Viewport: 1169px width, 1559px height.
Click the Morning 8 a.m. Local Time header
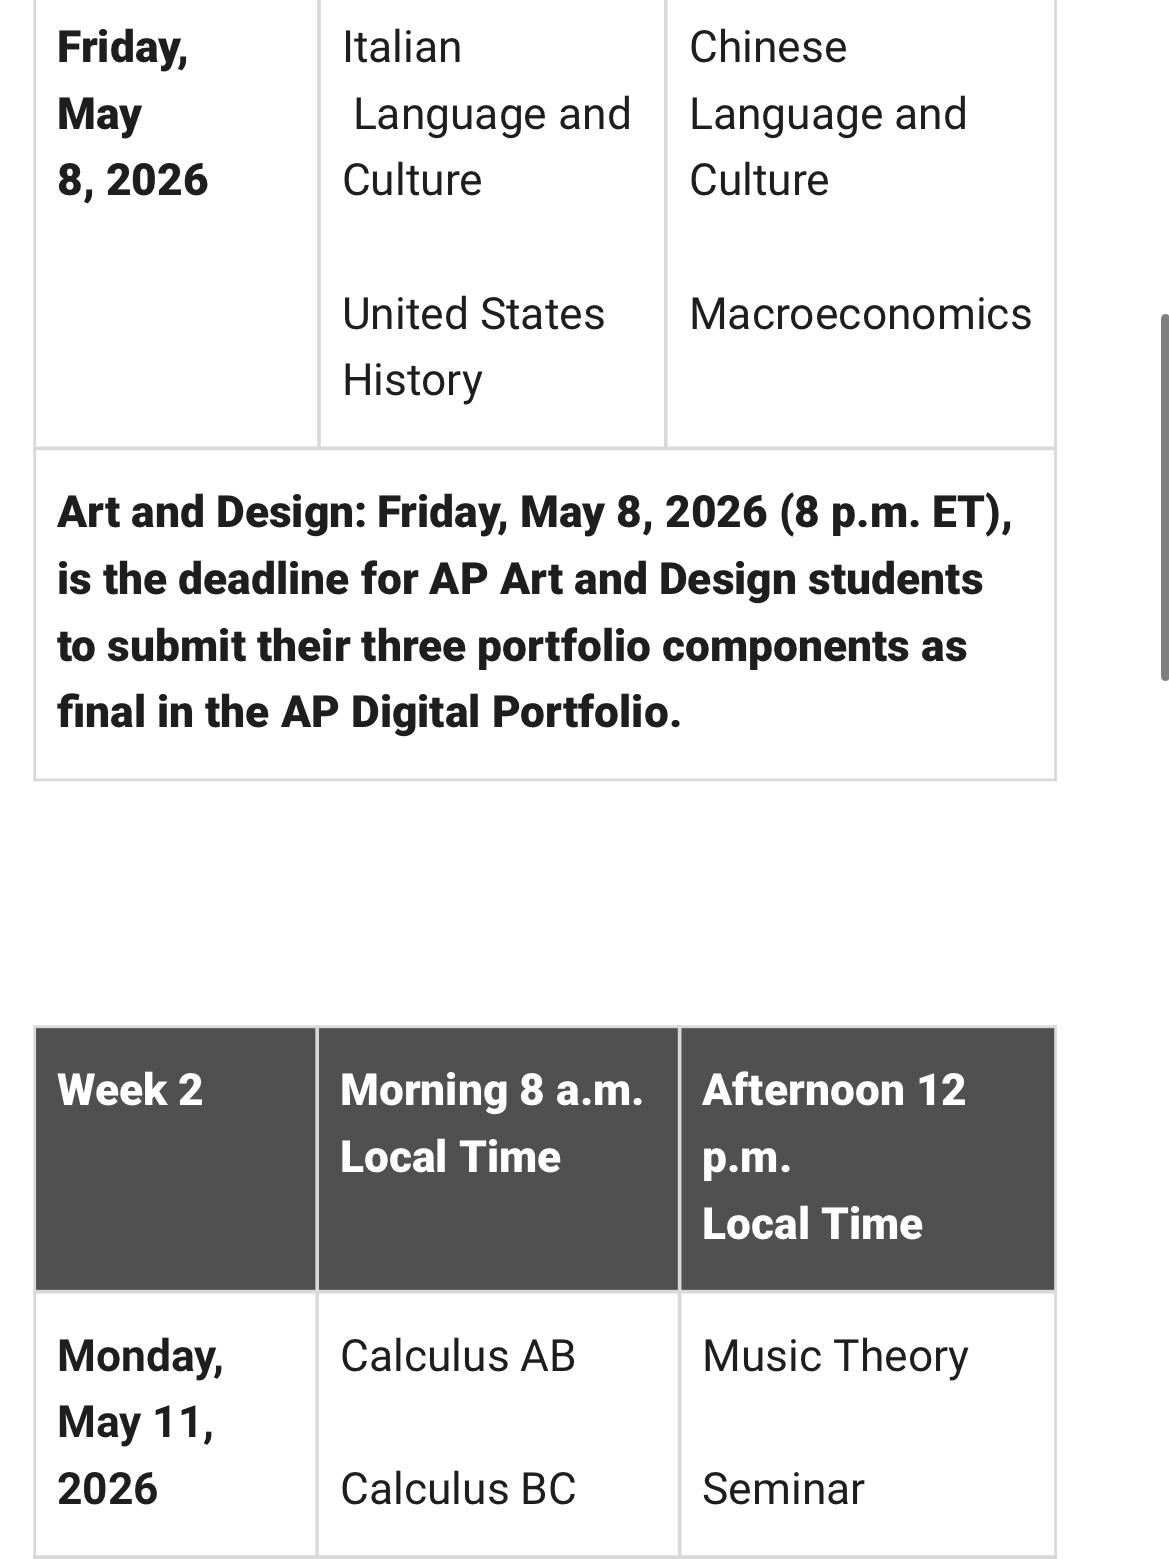pyautogui.click(x=491, y=1123)
